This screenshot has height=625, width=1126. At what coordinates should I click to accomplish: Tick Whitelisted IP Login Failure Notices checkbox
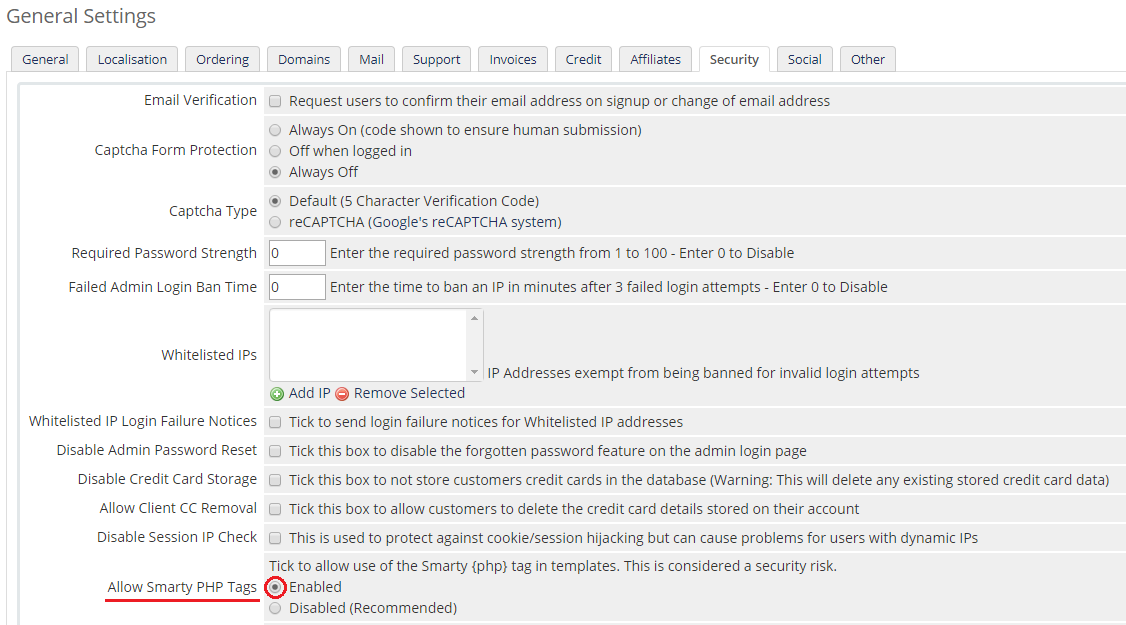275,422
